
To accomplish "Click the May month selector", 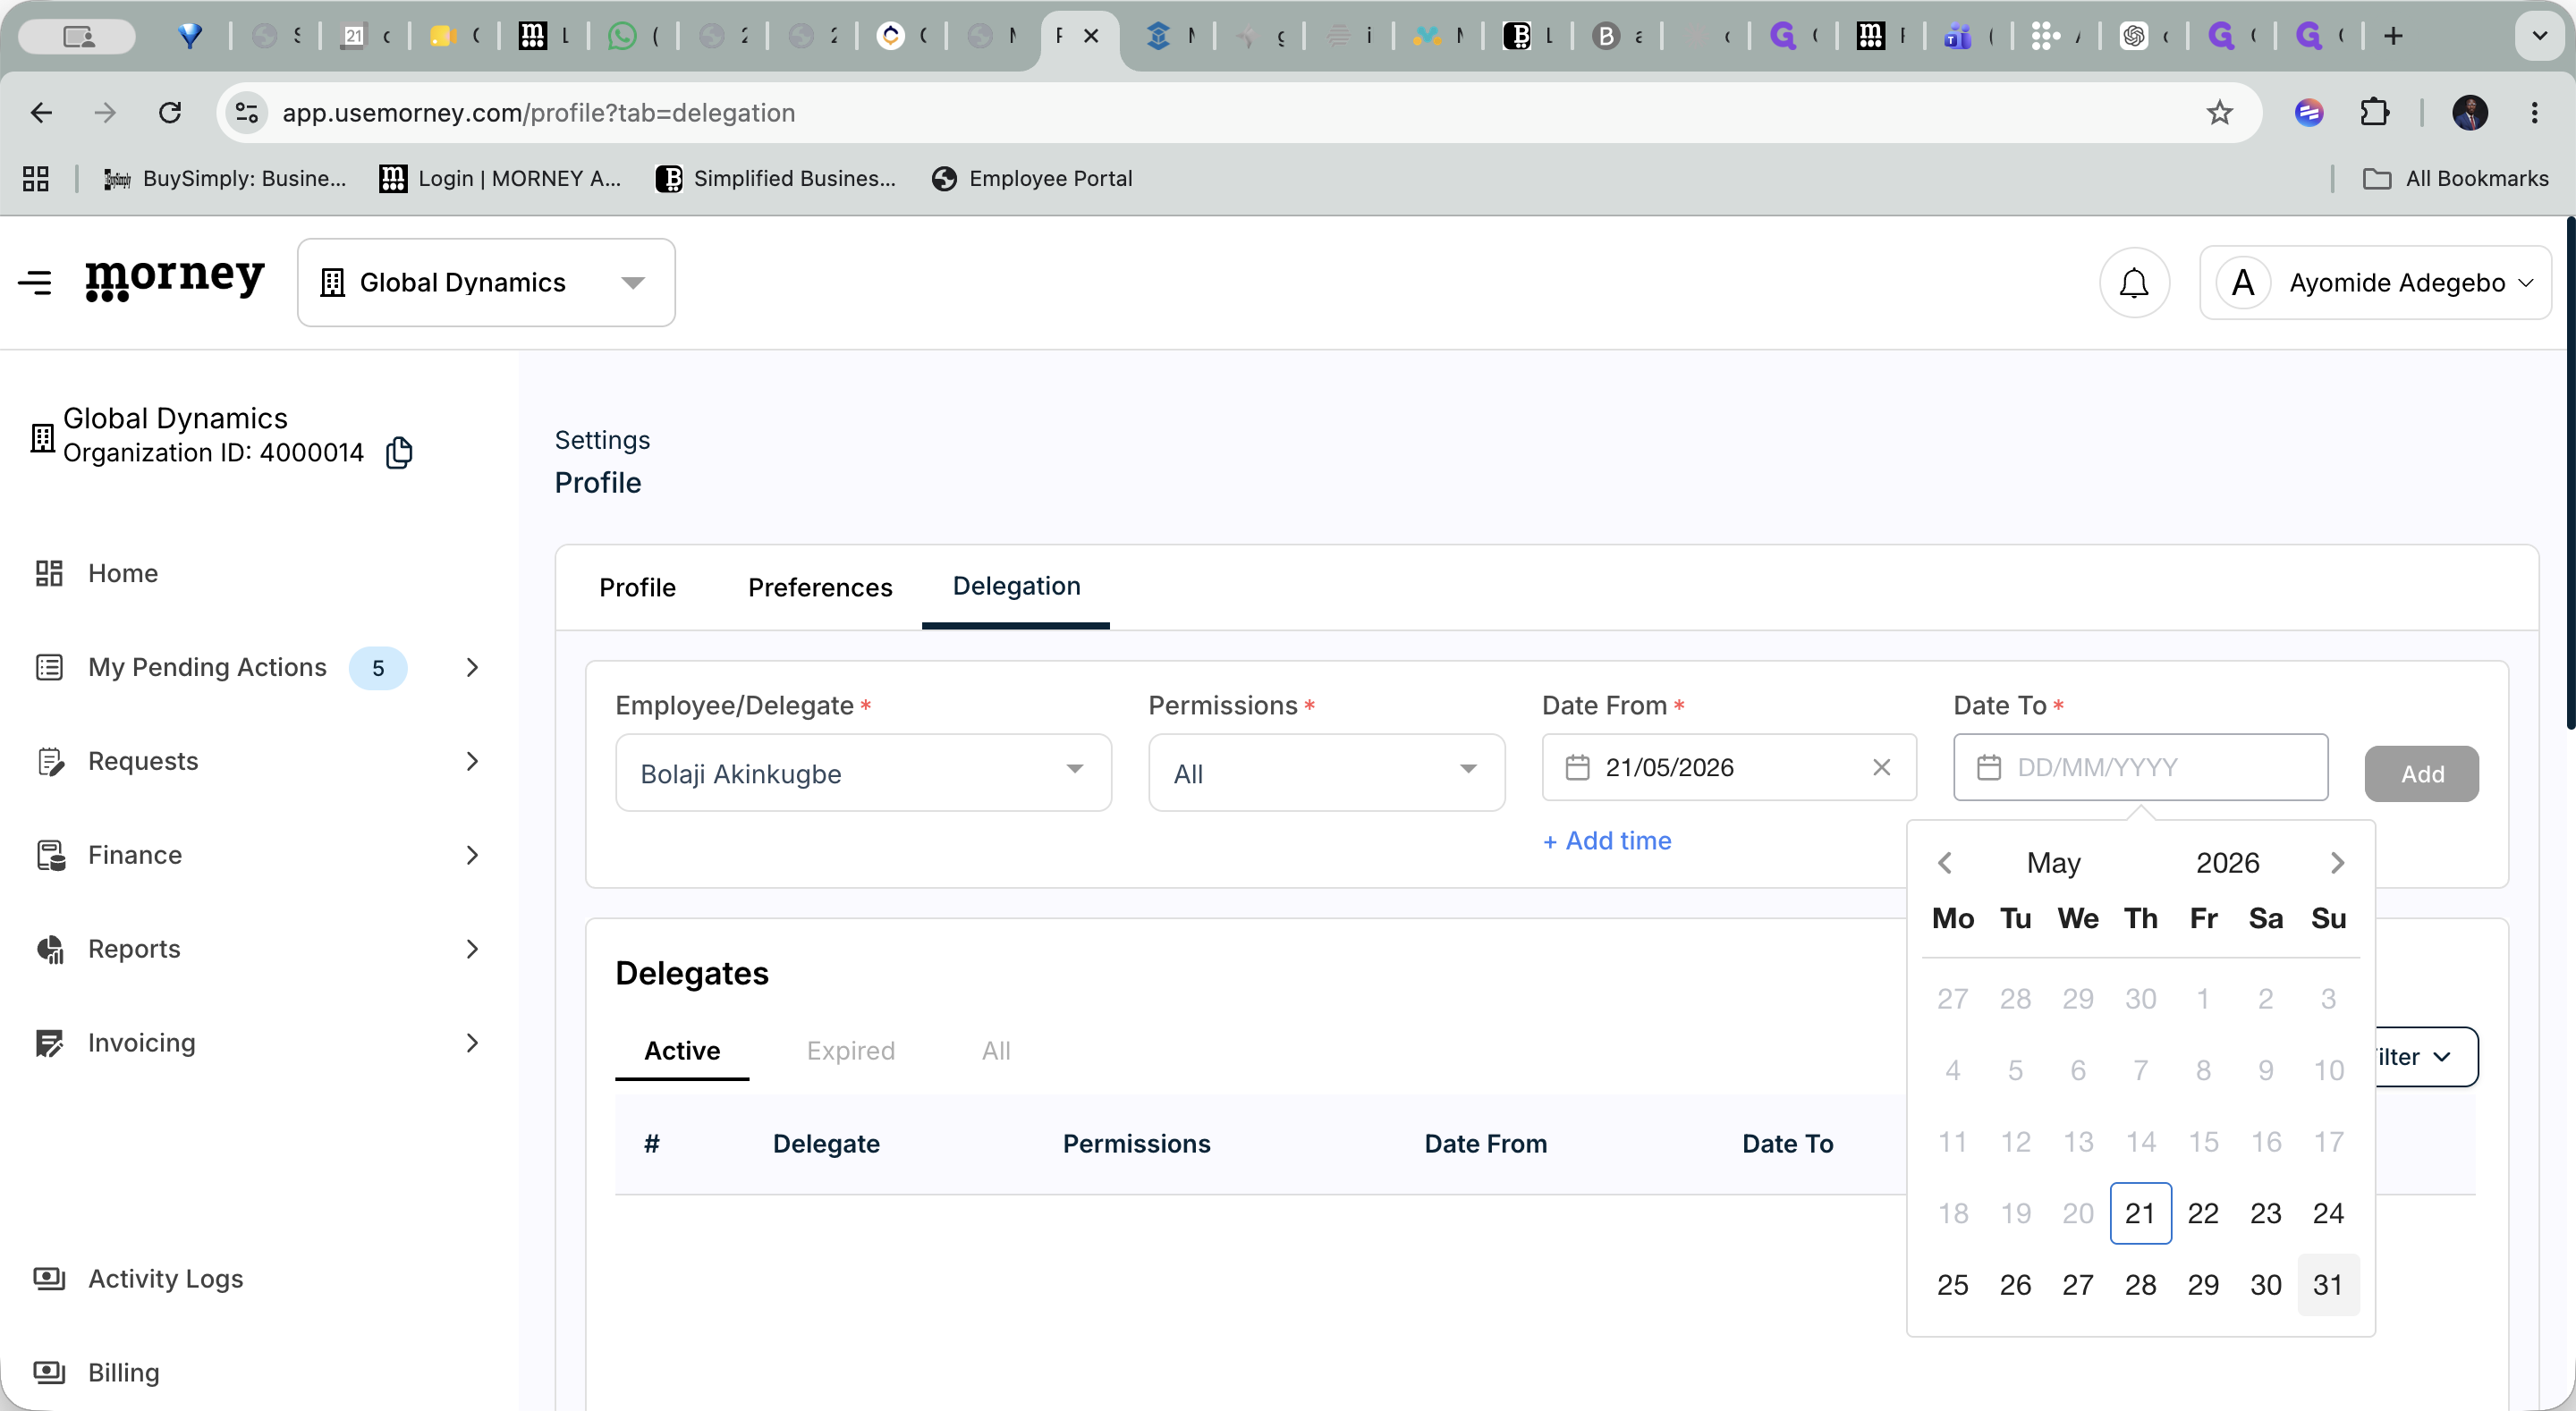I will pos(2054,862).
